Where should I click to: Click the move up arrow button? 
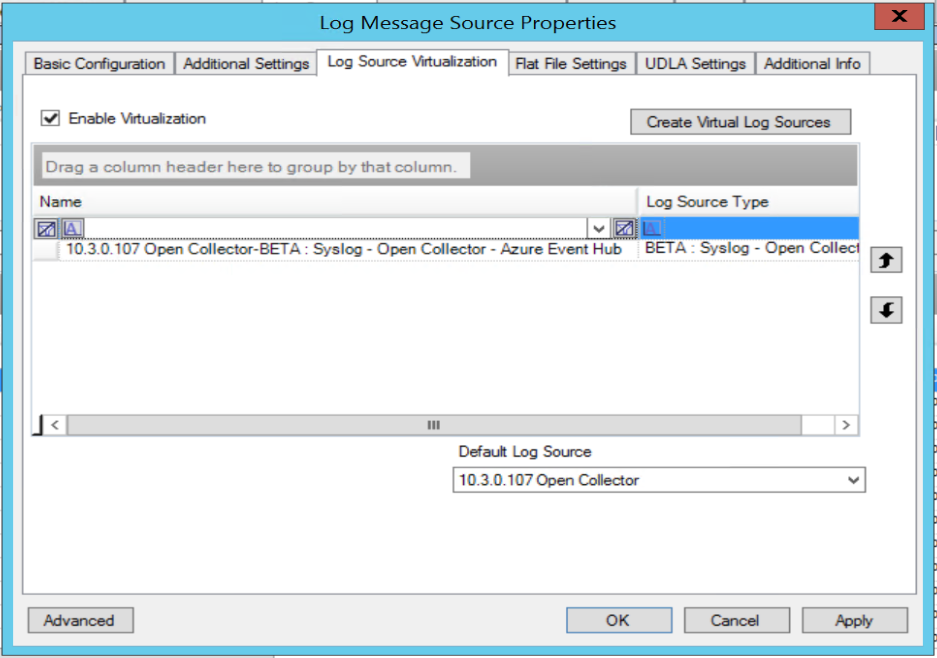[886, 261]
